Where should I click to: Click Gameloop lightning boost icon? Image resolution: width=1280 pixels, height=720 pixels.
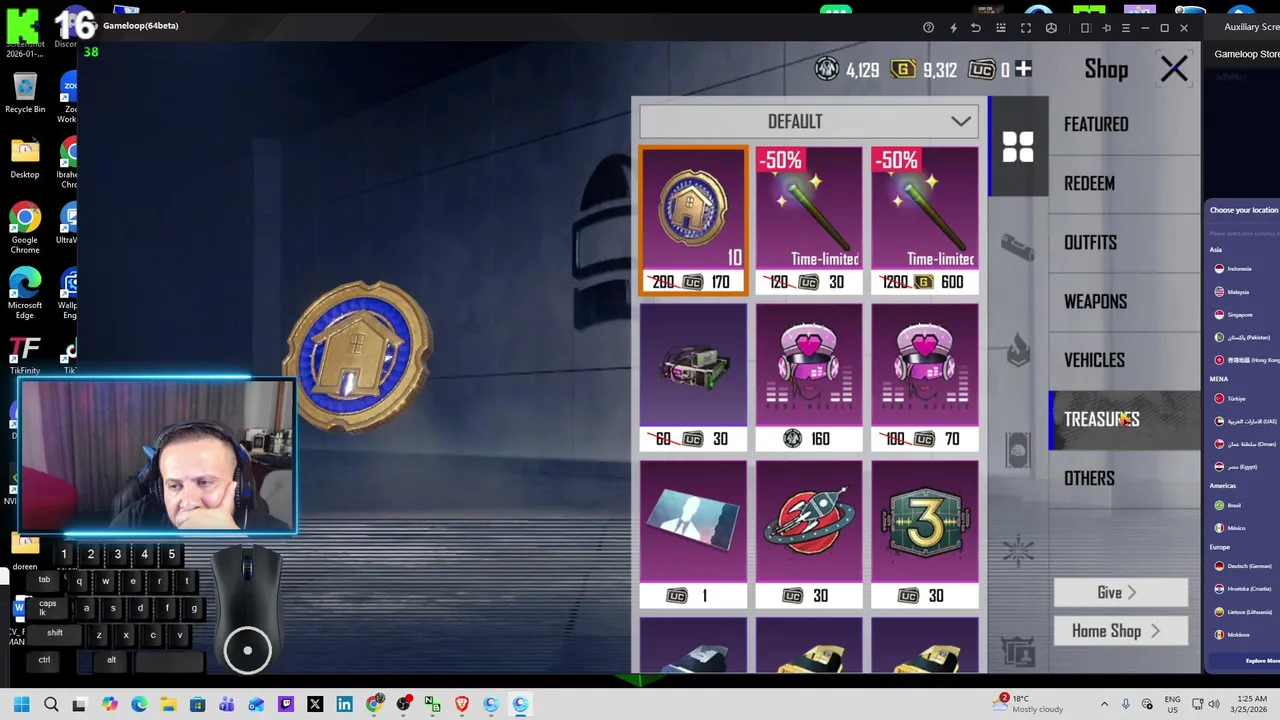953,28
